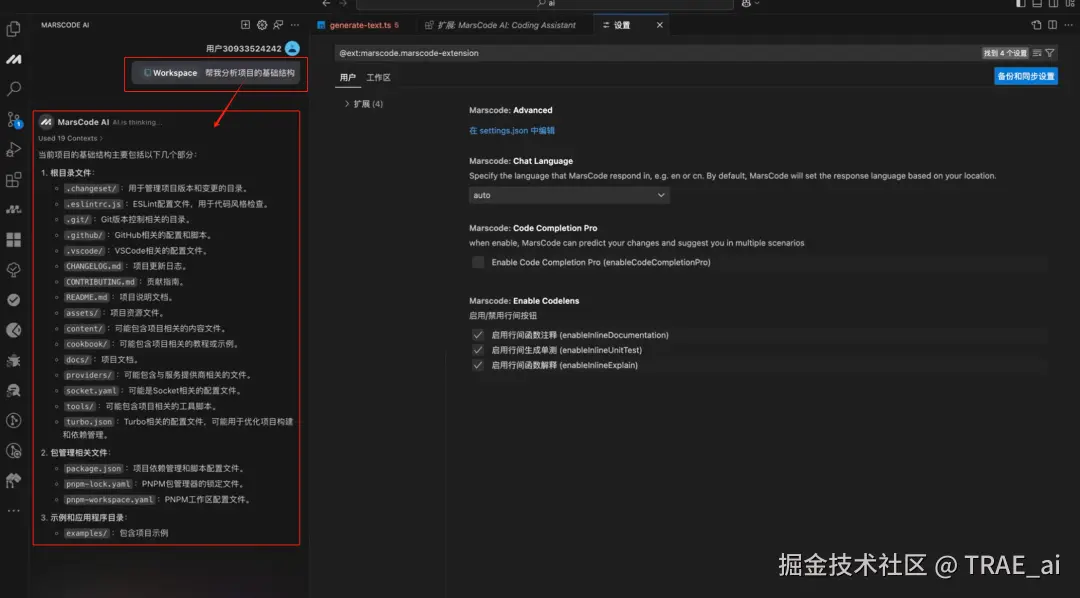Click the bug icon in activity bar
The width and height of the screenshot is (1080, 598).
pyautogui.click(x=13, y=360)
